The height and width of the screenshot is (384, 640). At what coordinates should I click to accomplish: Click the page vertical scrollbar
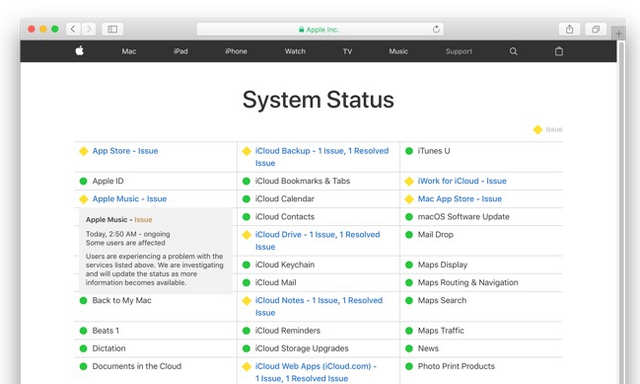[x=621, y=212]
